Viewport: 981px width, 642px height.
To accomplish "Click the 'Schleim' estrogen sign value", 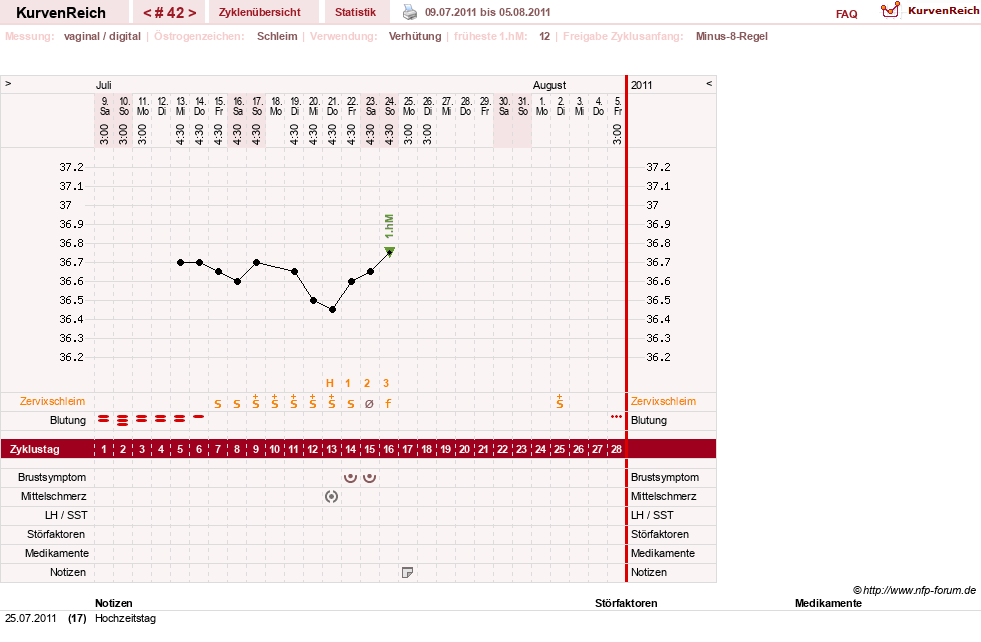I will coord(277,36).
